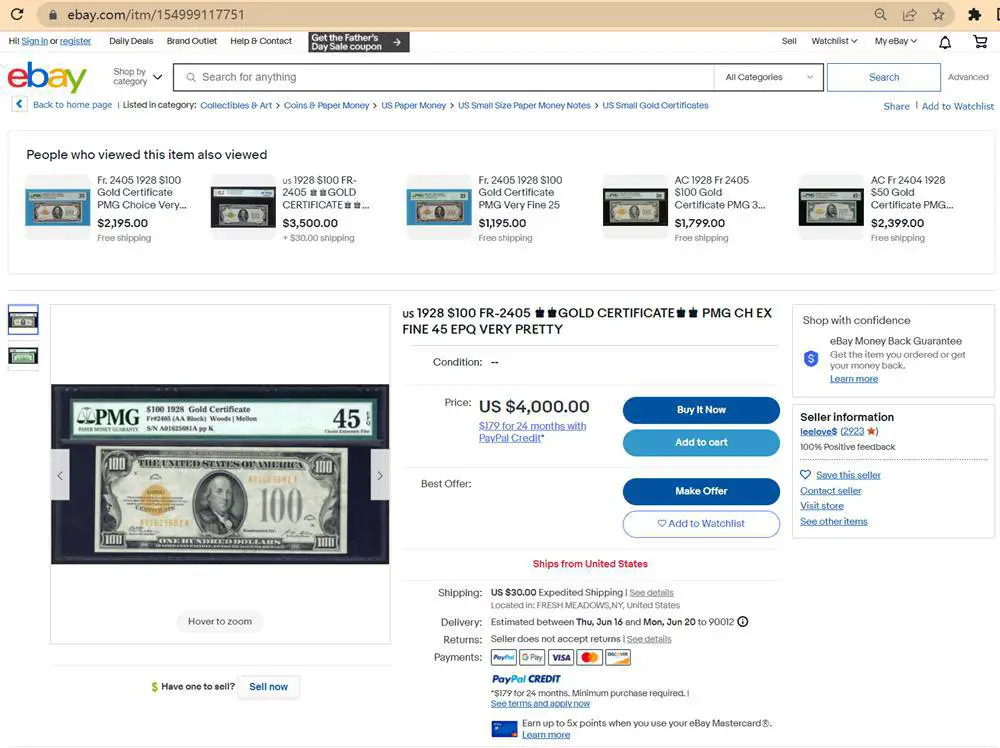The image size is (1000, 748).
Task: Open the $1,195.00 PMG Very Fine 25 item
Action: [485, 209]
